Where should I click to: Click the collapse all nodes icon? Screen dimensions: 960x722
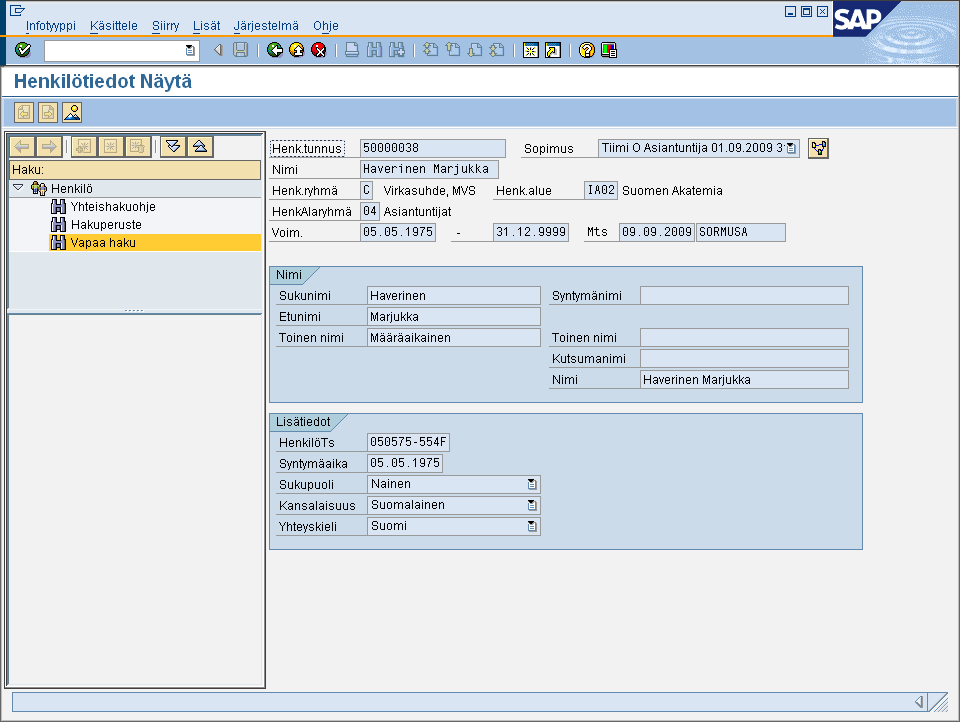200,146
